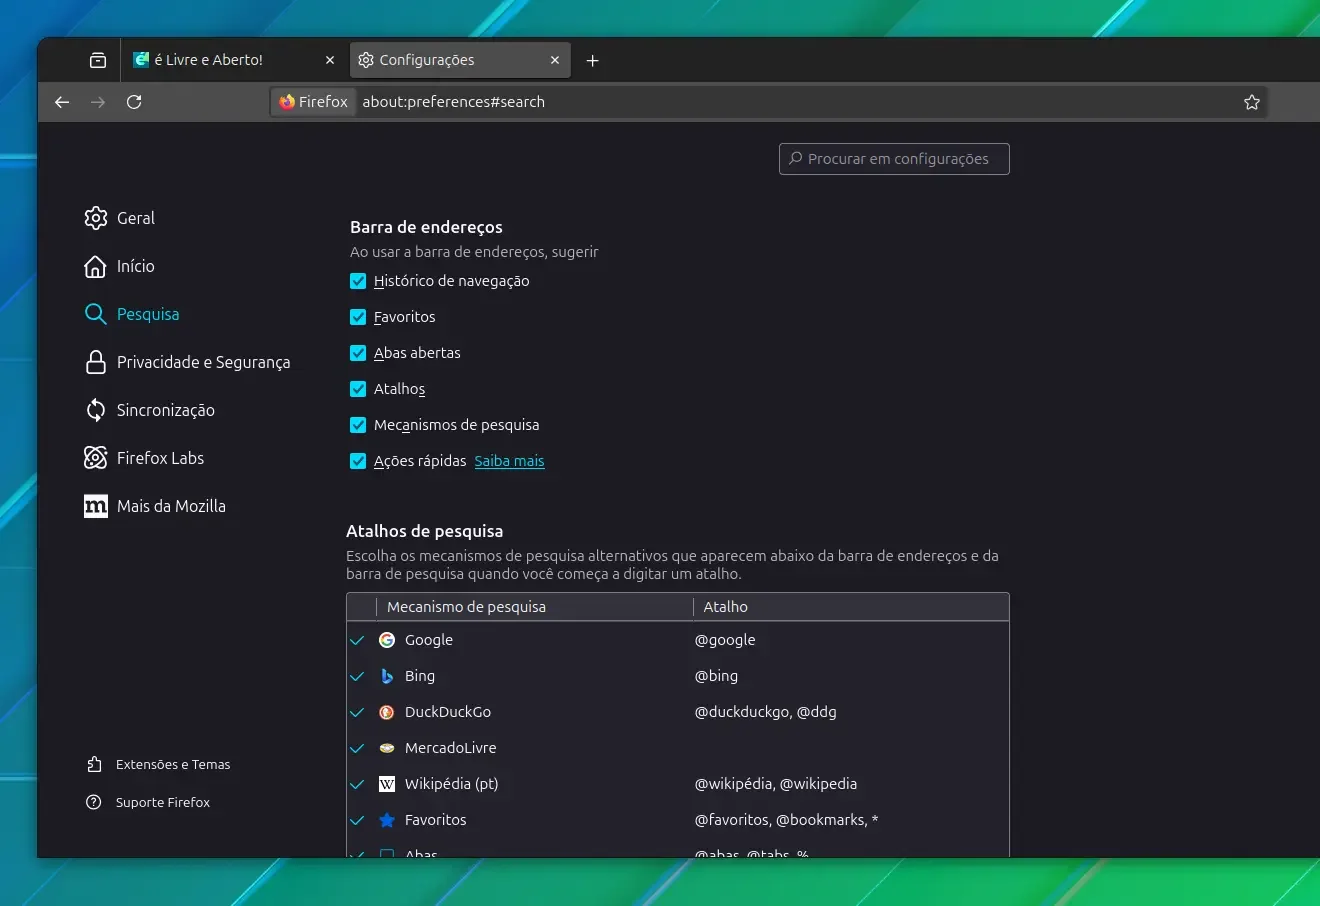Viewport: 1320px width, 906px height.
Task: Uncheck the Favoritos suggestion checkbox
Action: pos(358,317)
